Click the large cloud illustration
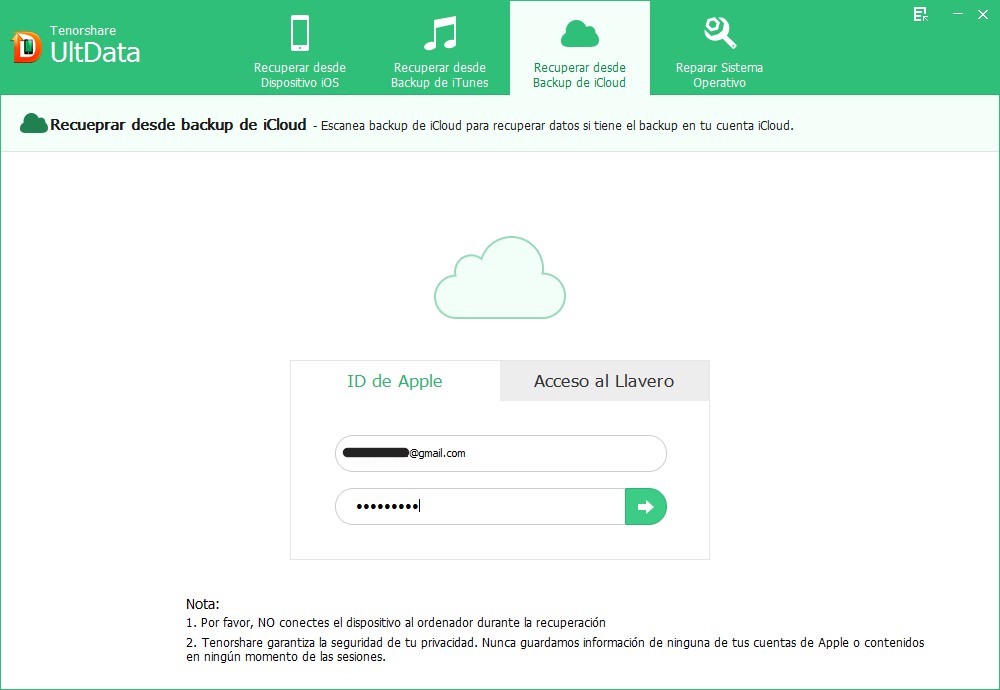1000x690 pixels. pos(500,277)
